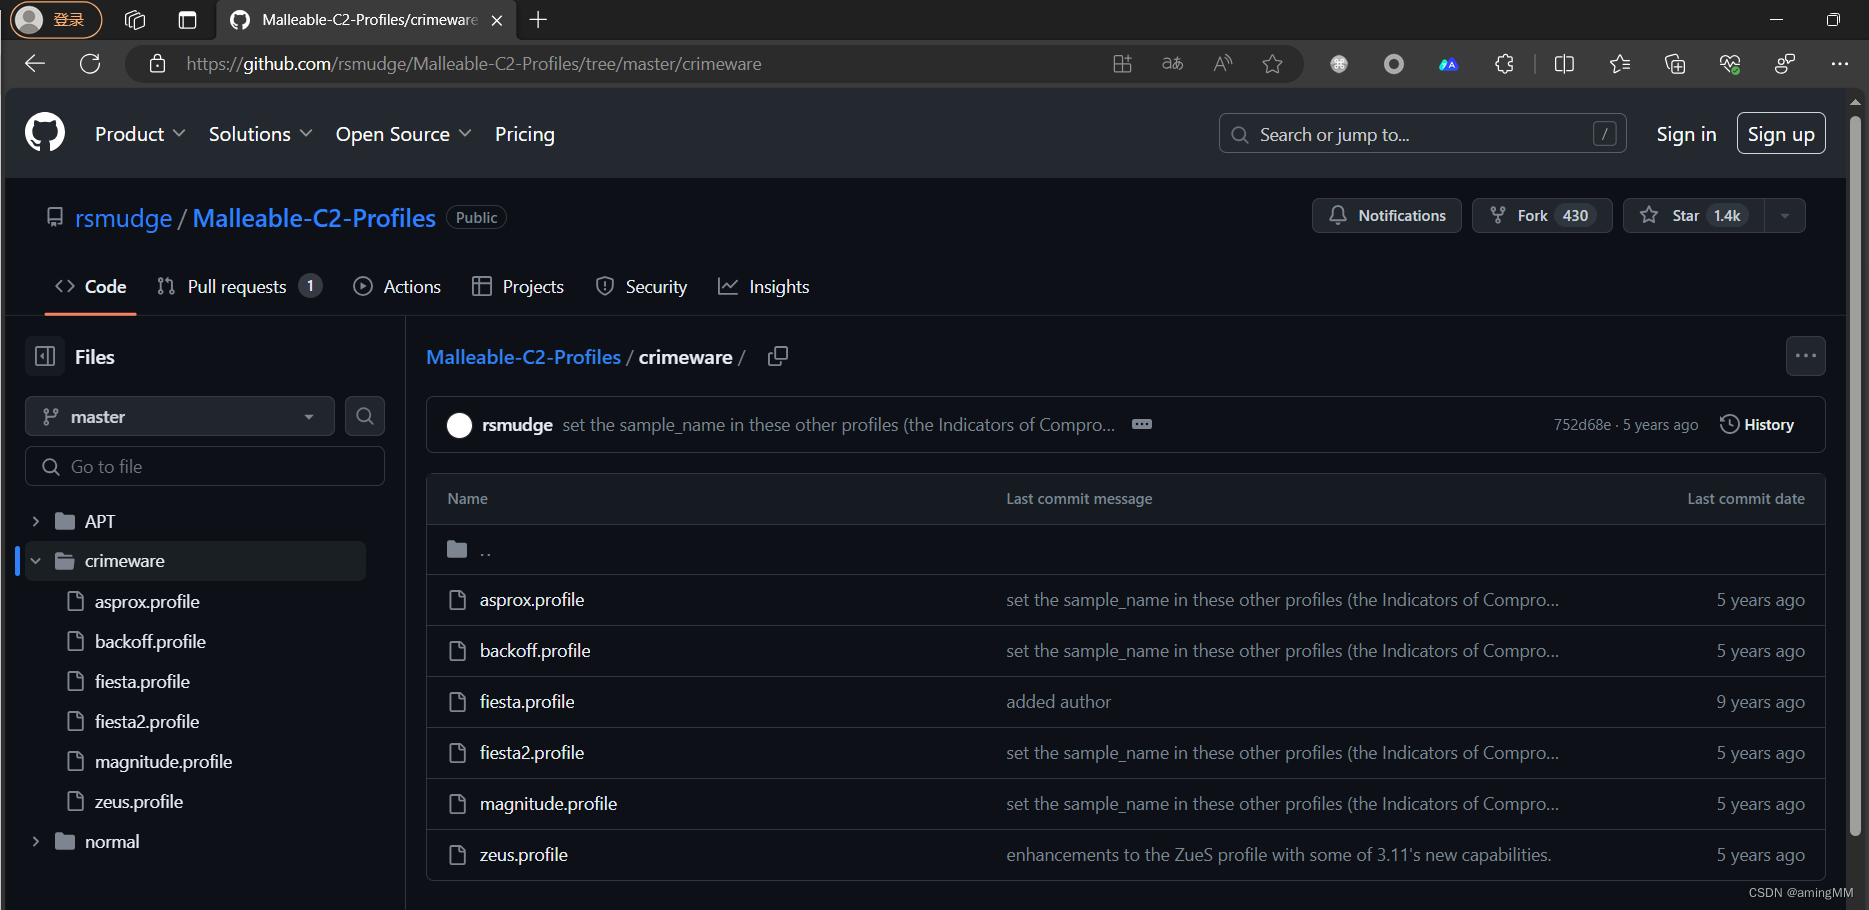
Task: Select zeus.profile in the sidebar tree
Action: [x=139, y=801]
